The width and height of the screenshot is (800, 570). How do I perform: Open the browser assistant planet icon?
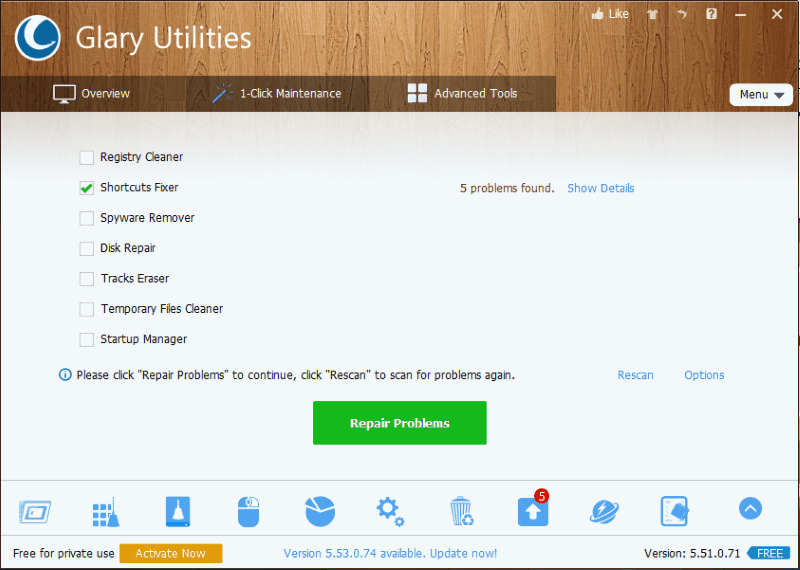(604, 511)
